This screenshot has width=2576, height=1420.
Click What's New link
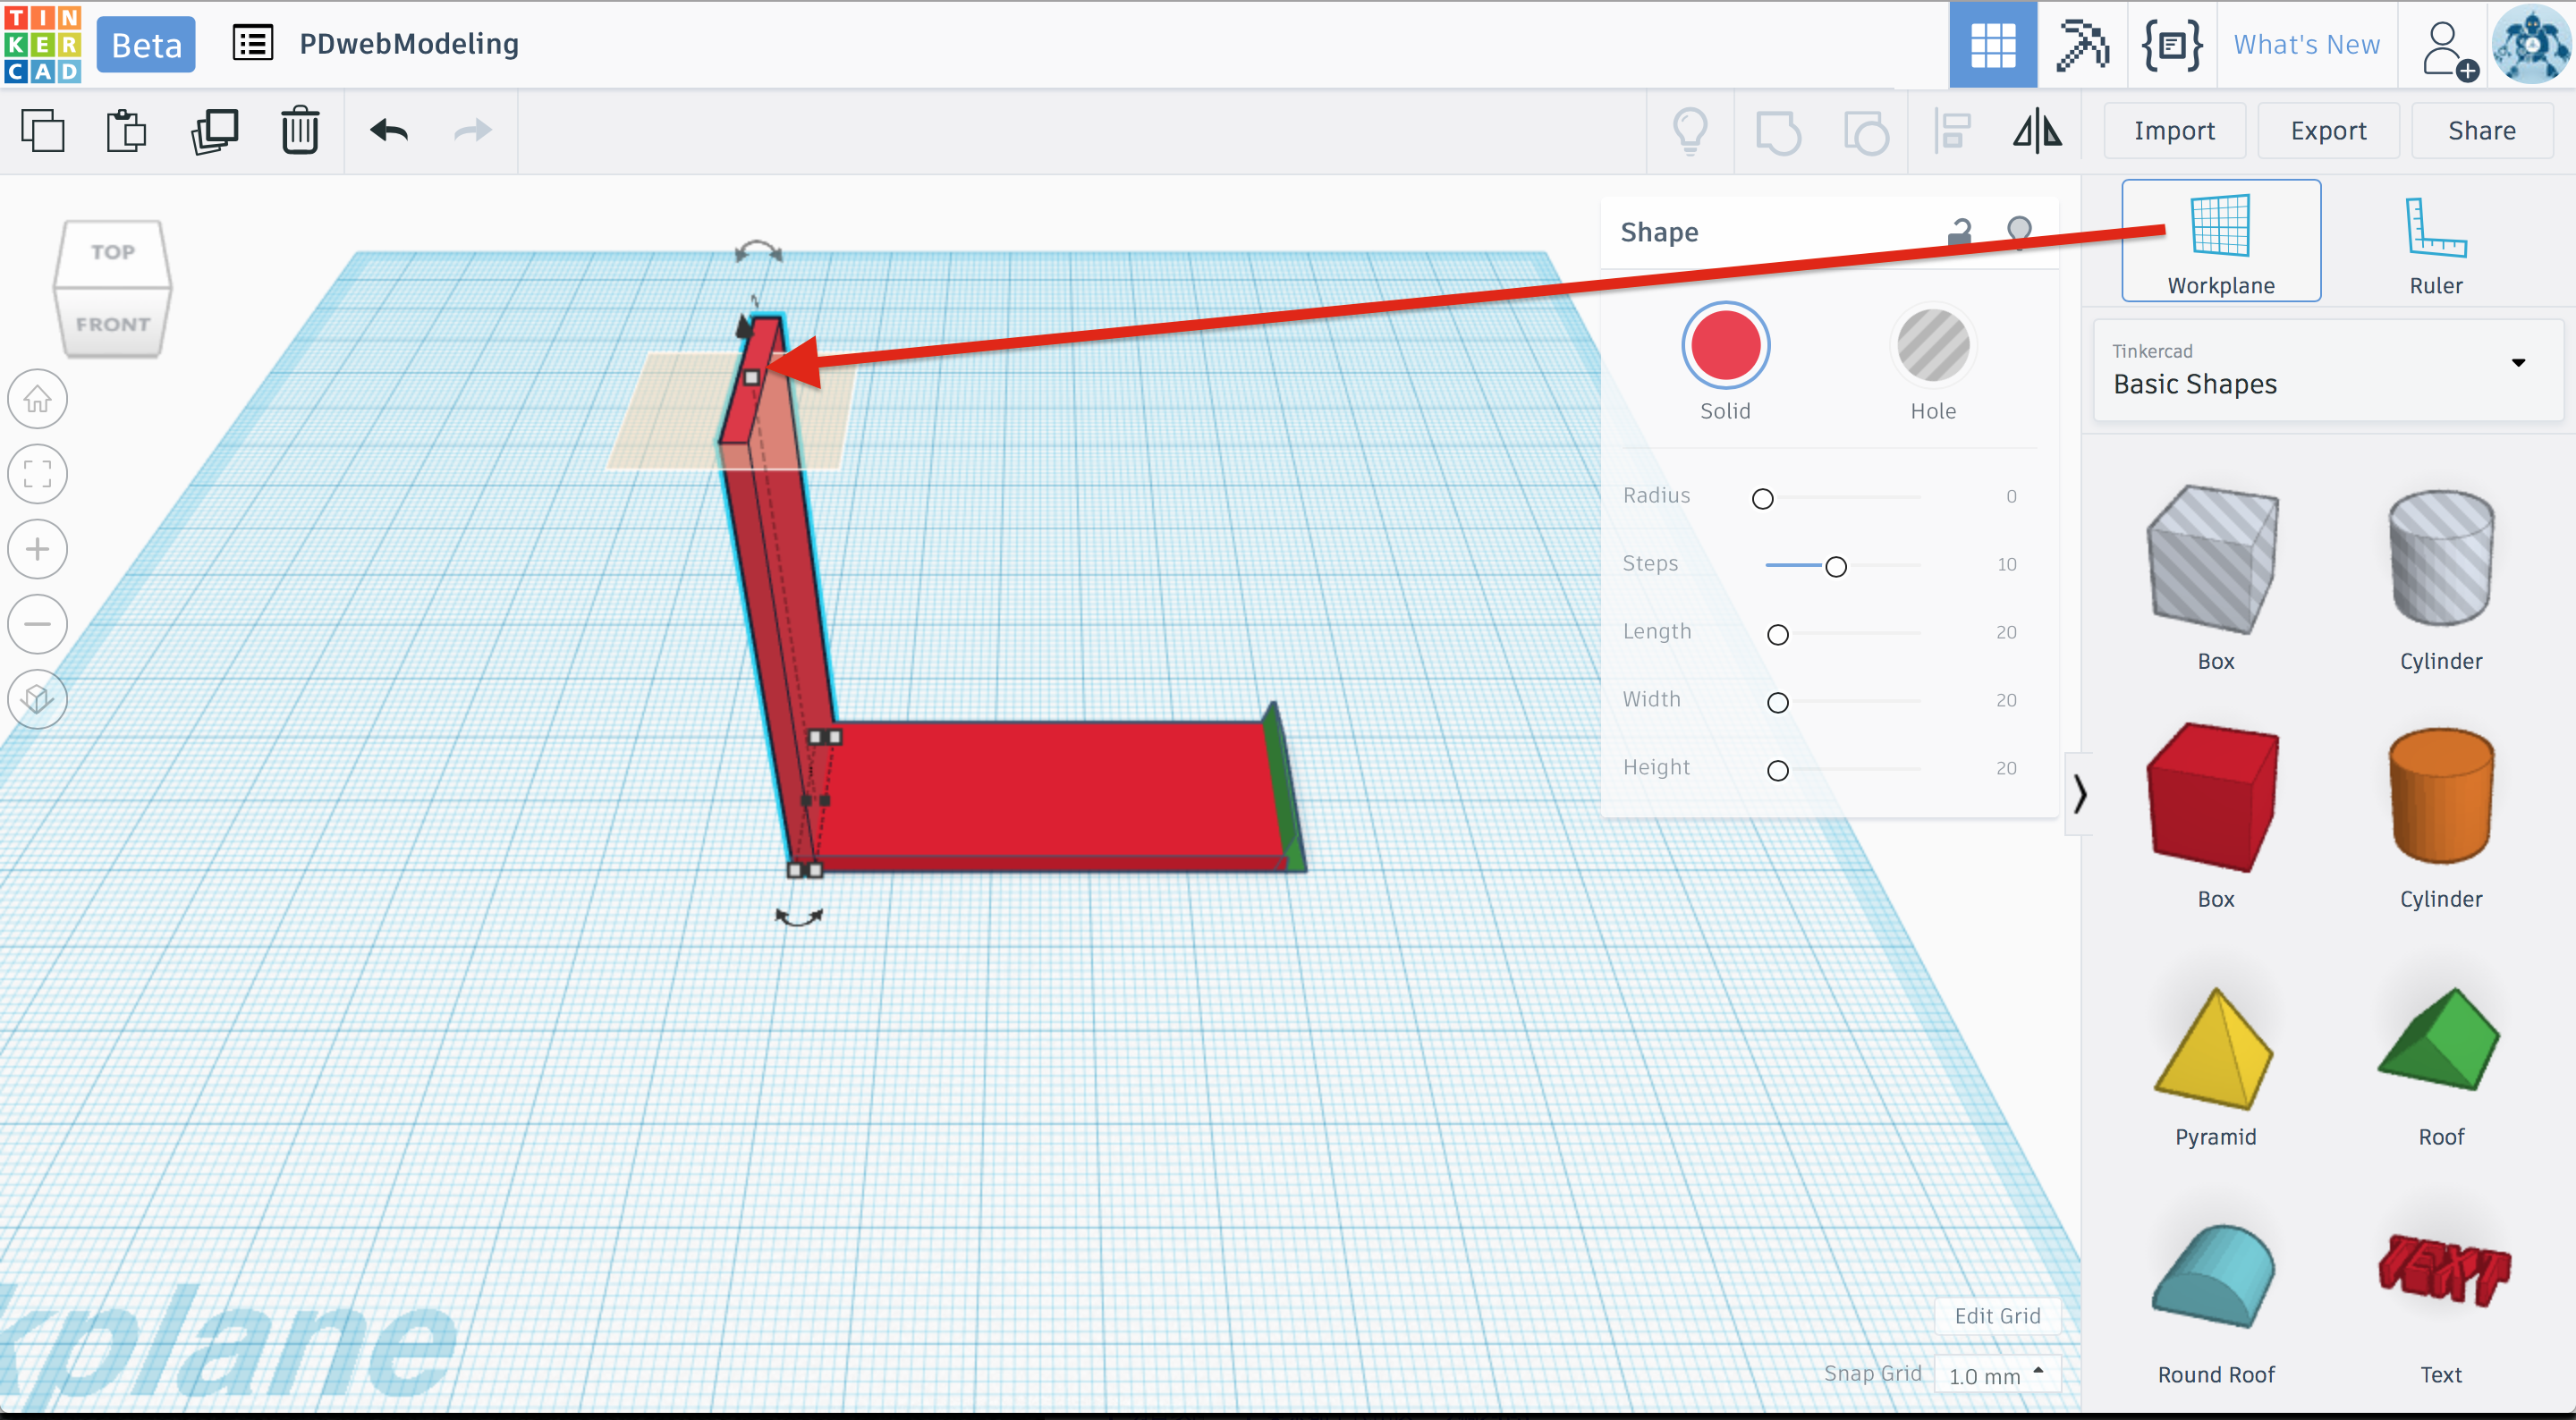[x=2306, y=45]
